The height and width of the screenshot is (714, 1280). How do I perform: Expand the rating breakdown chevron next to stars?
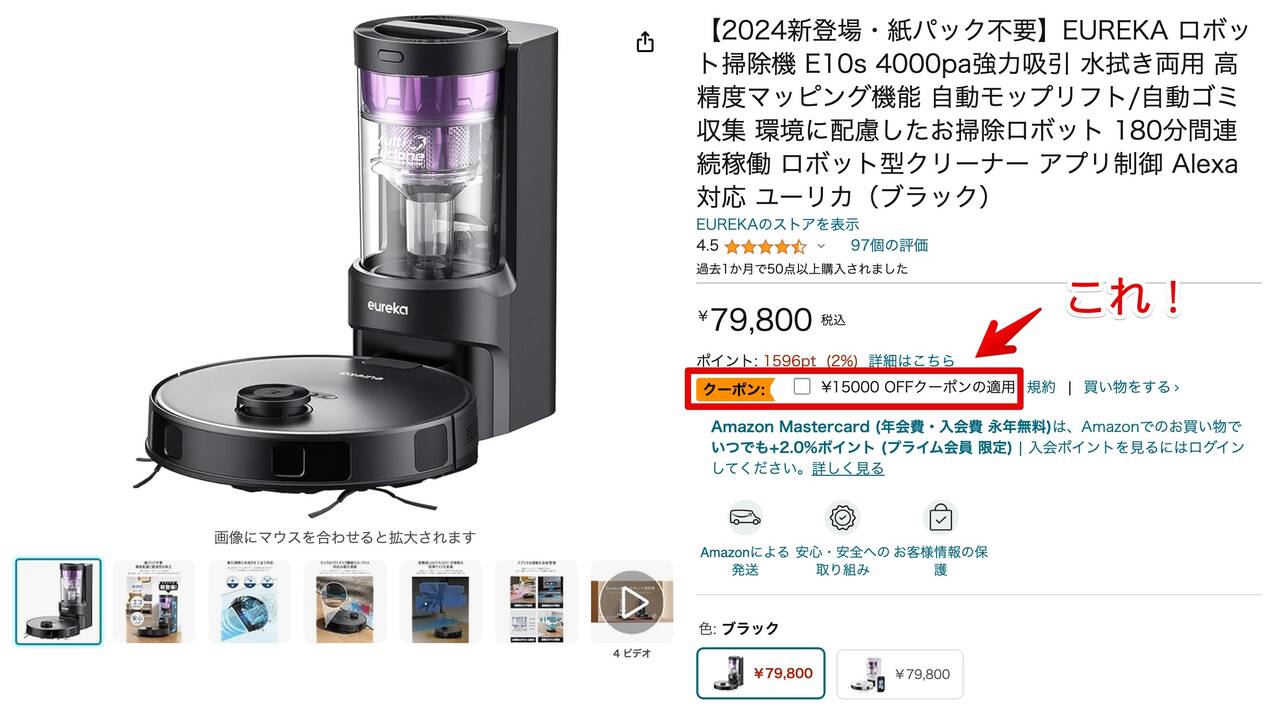821,246
